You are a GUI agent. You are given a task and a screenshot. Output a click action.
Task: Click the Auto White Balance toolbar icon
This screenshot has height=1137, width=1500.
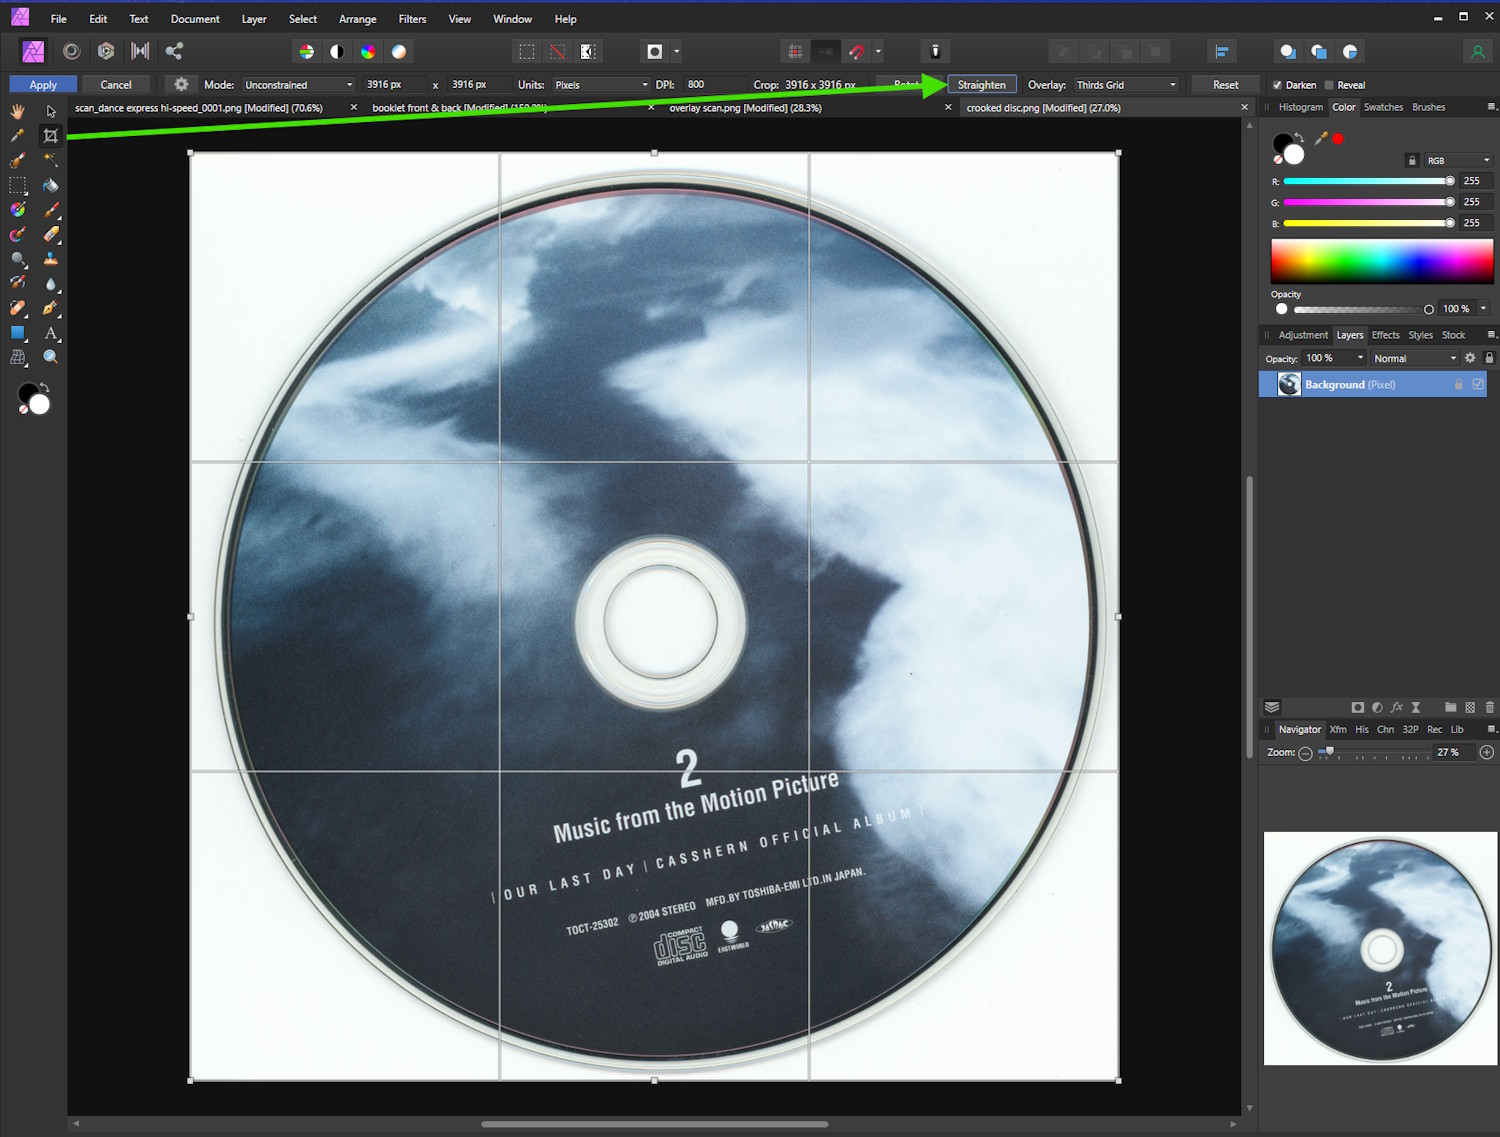[399, 52]
